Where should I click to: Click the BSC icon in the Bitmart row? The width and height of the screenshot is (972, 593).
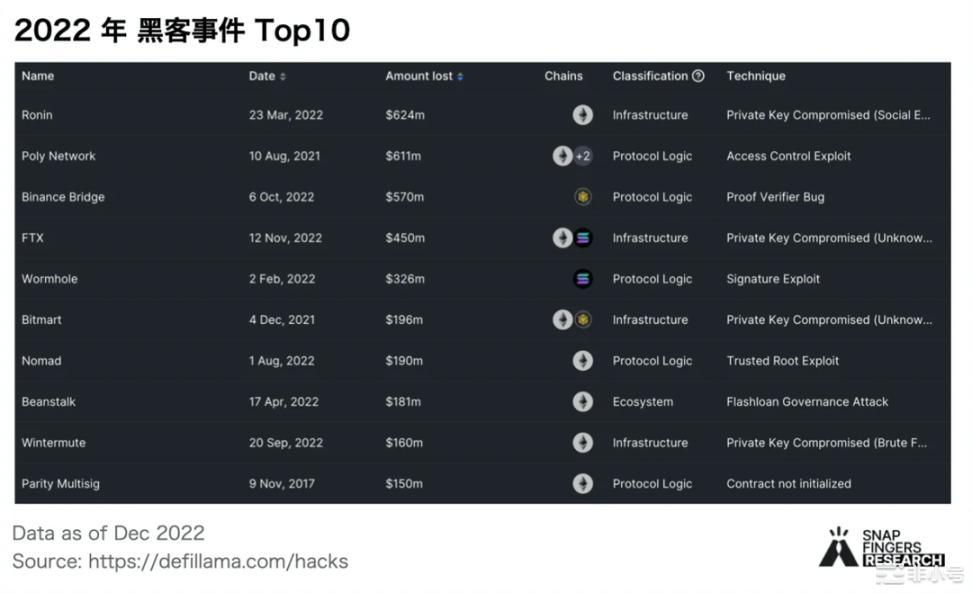tap(583, 320)
